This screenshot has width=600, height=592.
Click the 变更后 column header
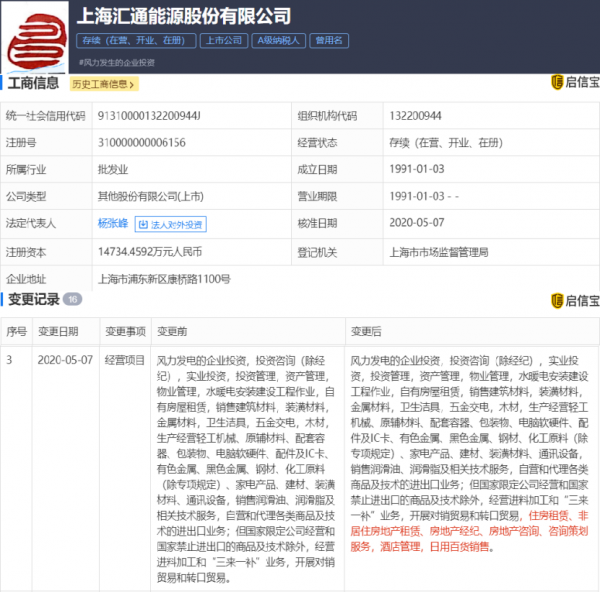(x=366, y=331)
